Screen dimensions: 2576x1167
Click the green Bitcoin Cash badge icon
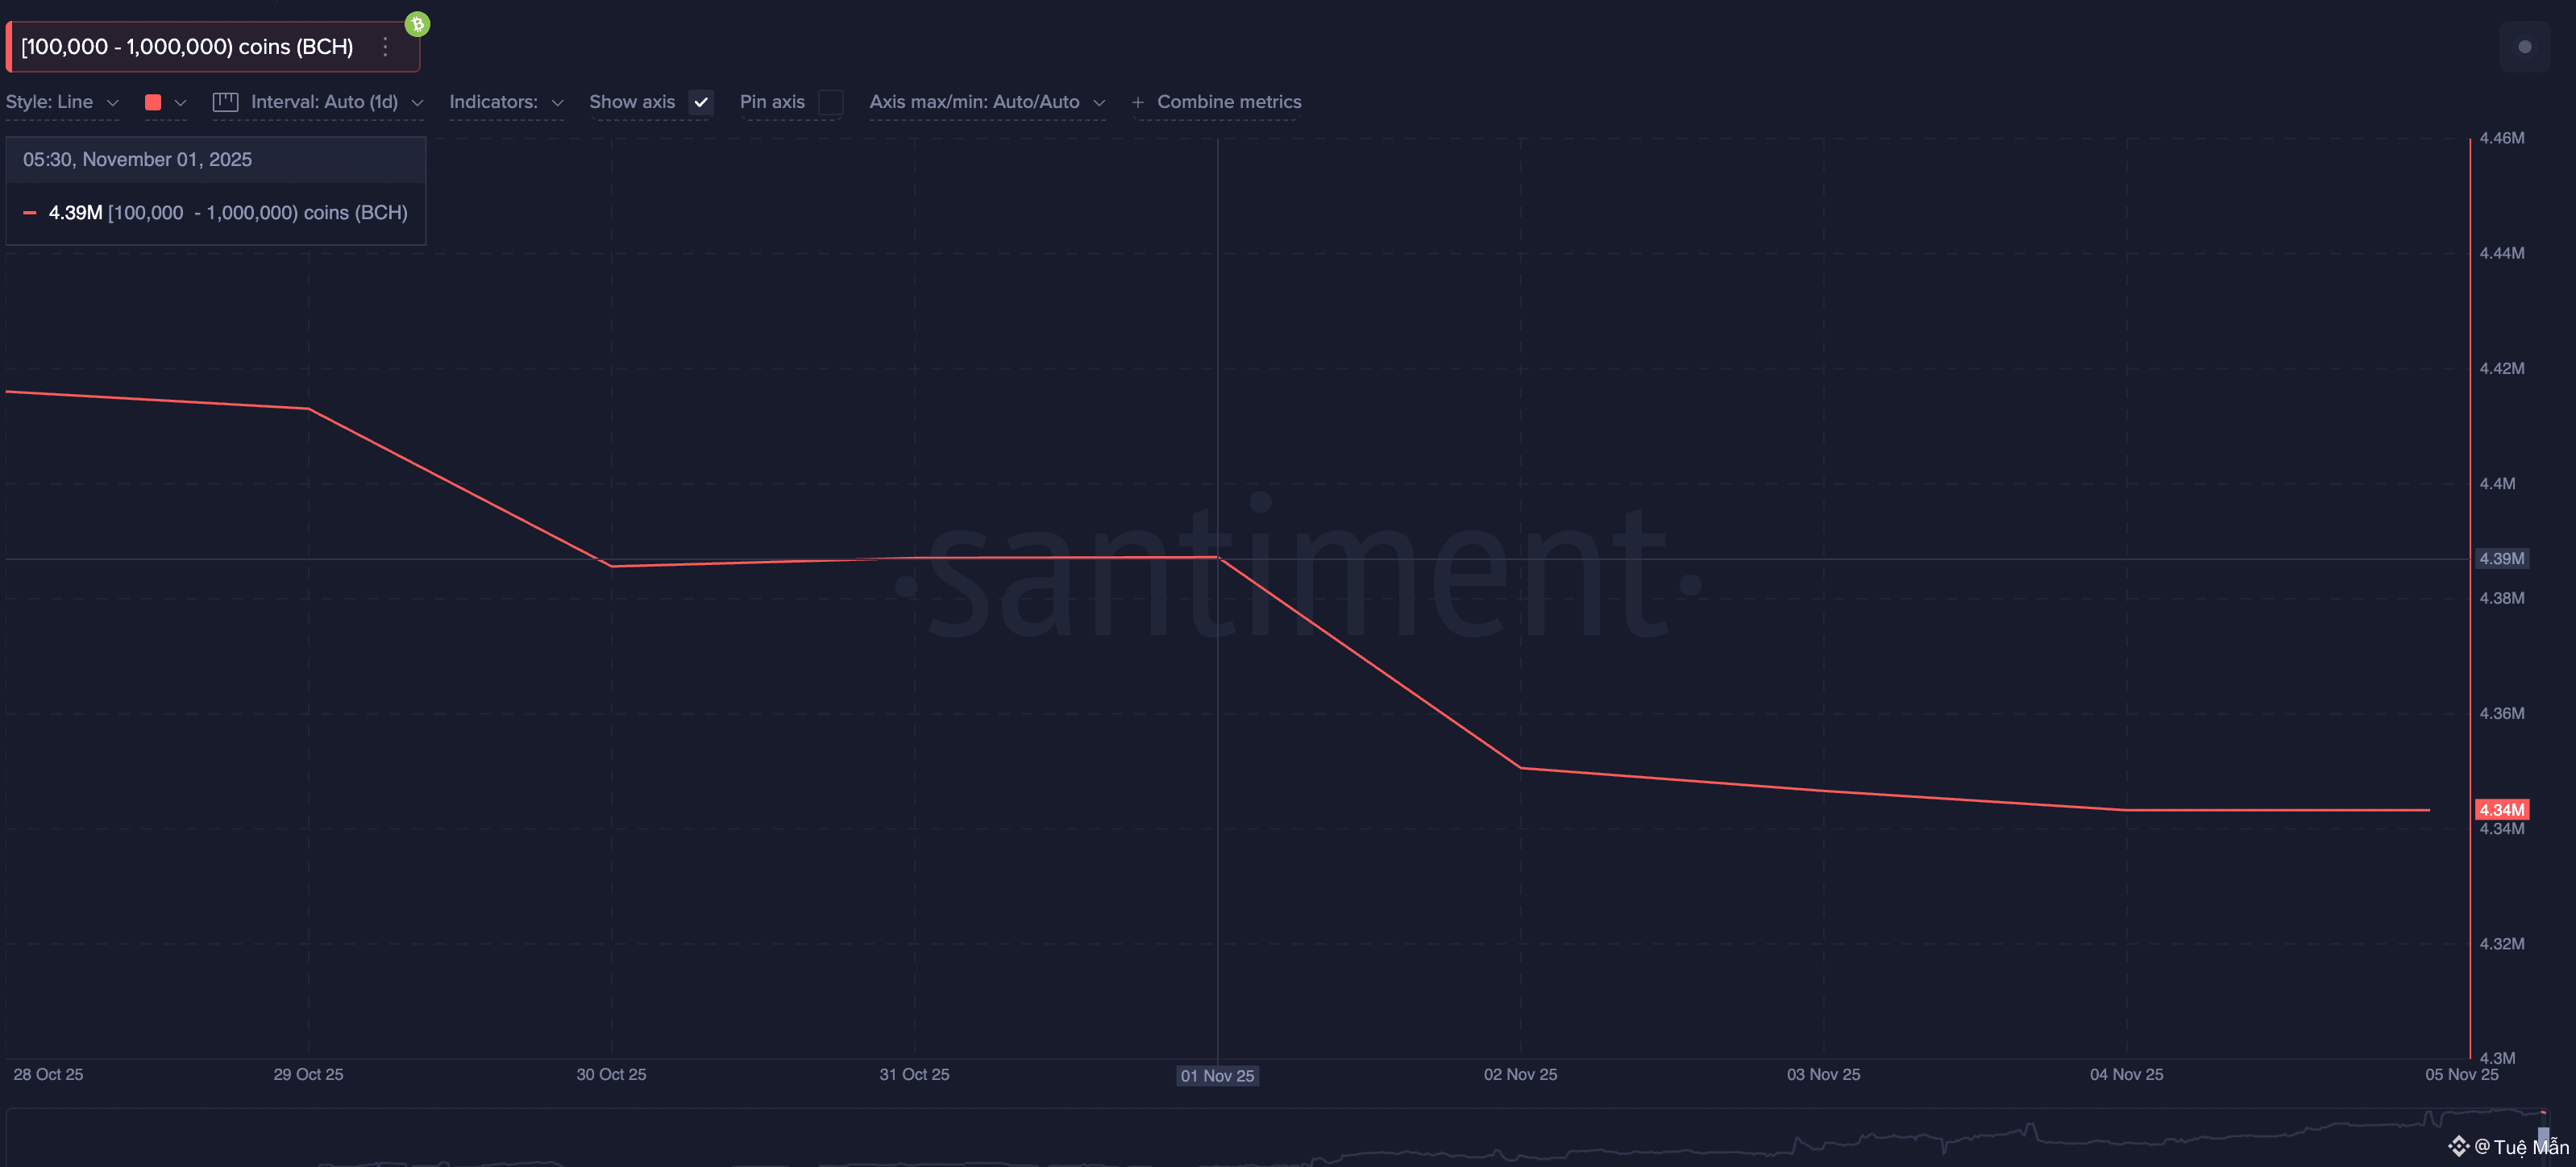pos(417,24)
